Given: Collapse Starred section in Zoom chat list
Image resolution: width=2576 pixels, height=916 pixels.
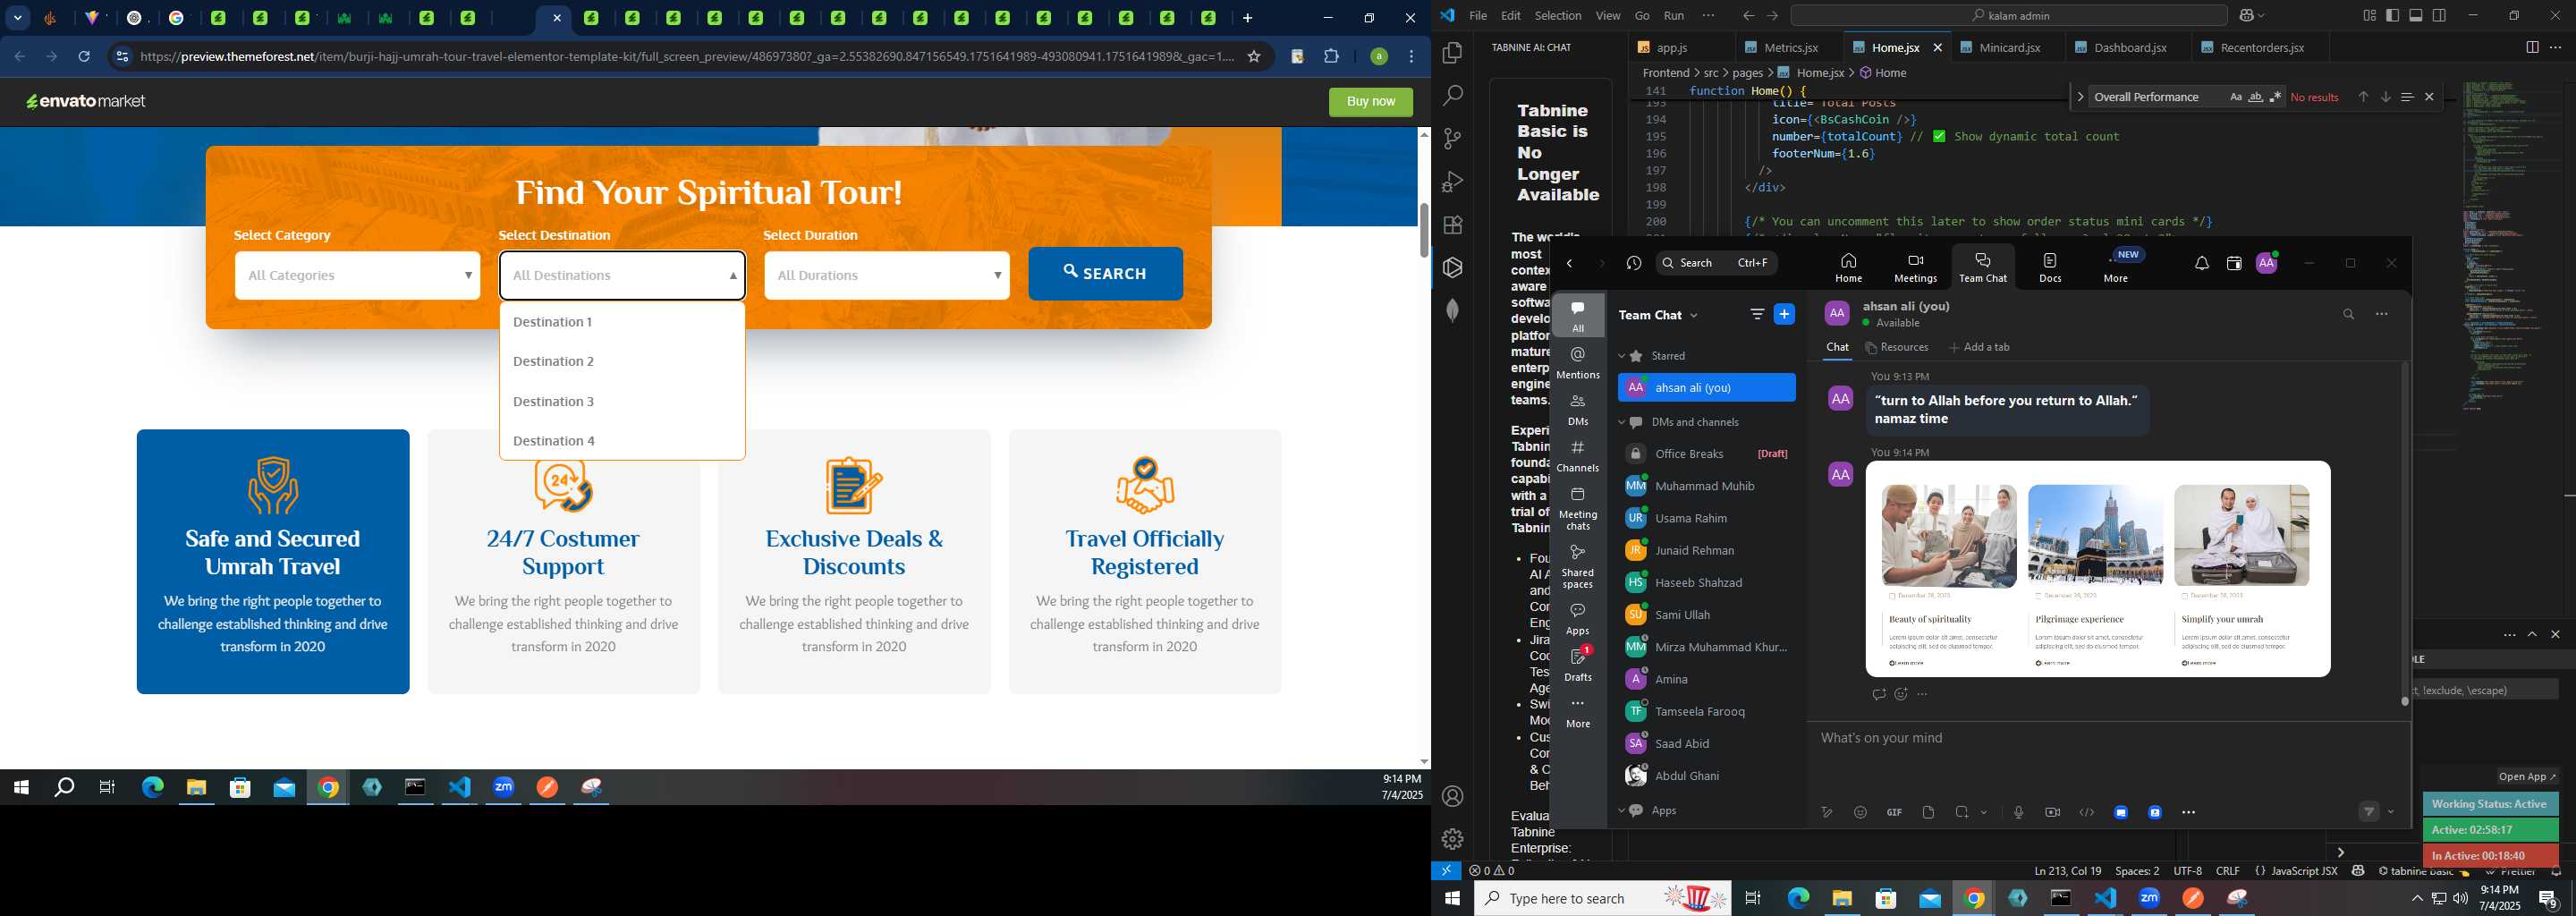Looking at the screenshot, I should [1622, 356].
